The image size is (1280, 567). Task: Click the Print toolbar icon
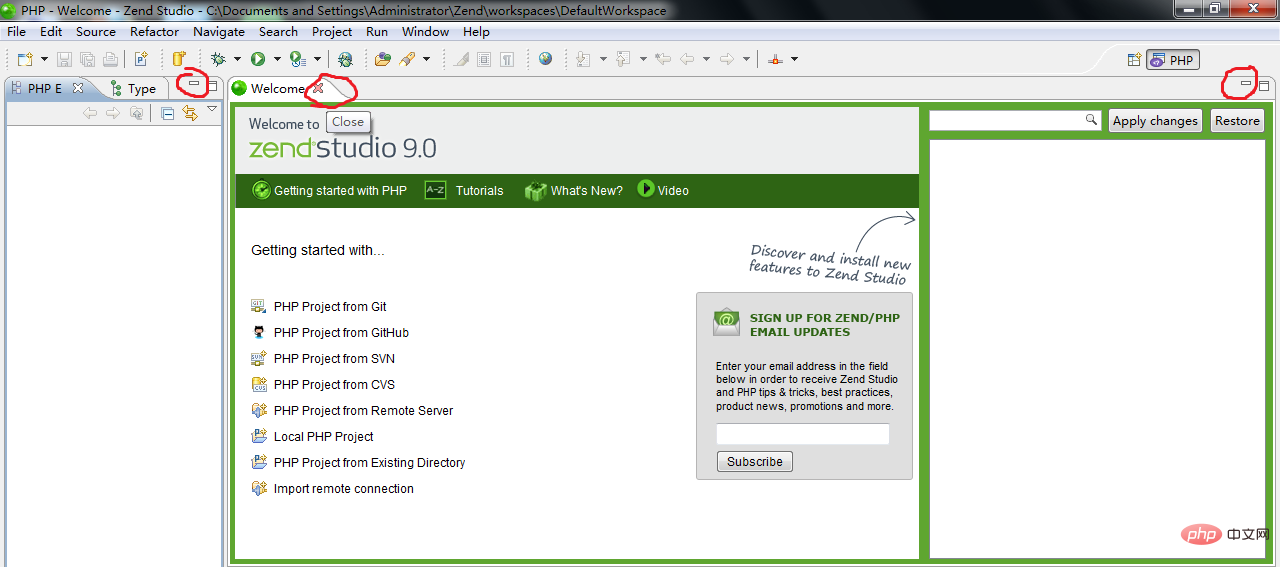[110, 60]
